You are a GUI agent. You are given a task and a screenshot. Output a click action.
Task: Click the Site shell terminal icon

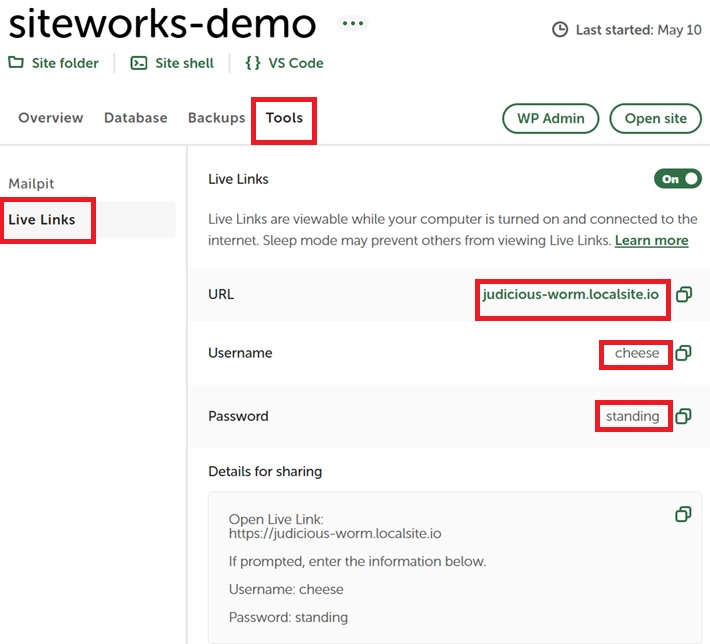point(139,63)
